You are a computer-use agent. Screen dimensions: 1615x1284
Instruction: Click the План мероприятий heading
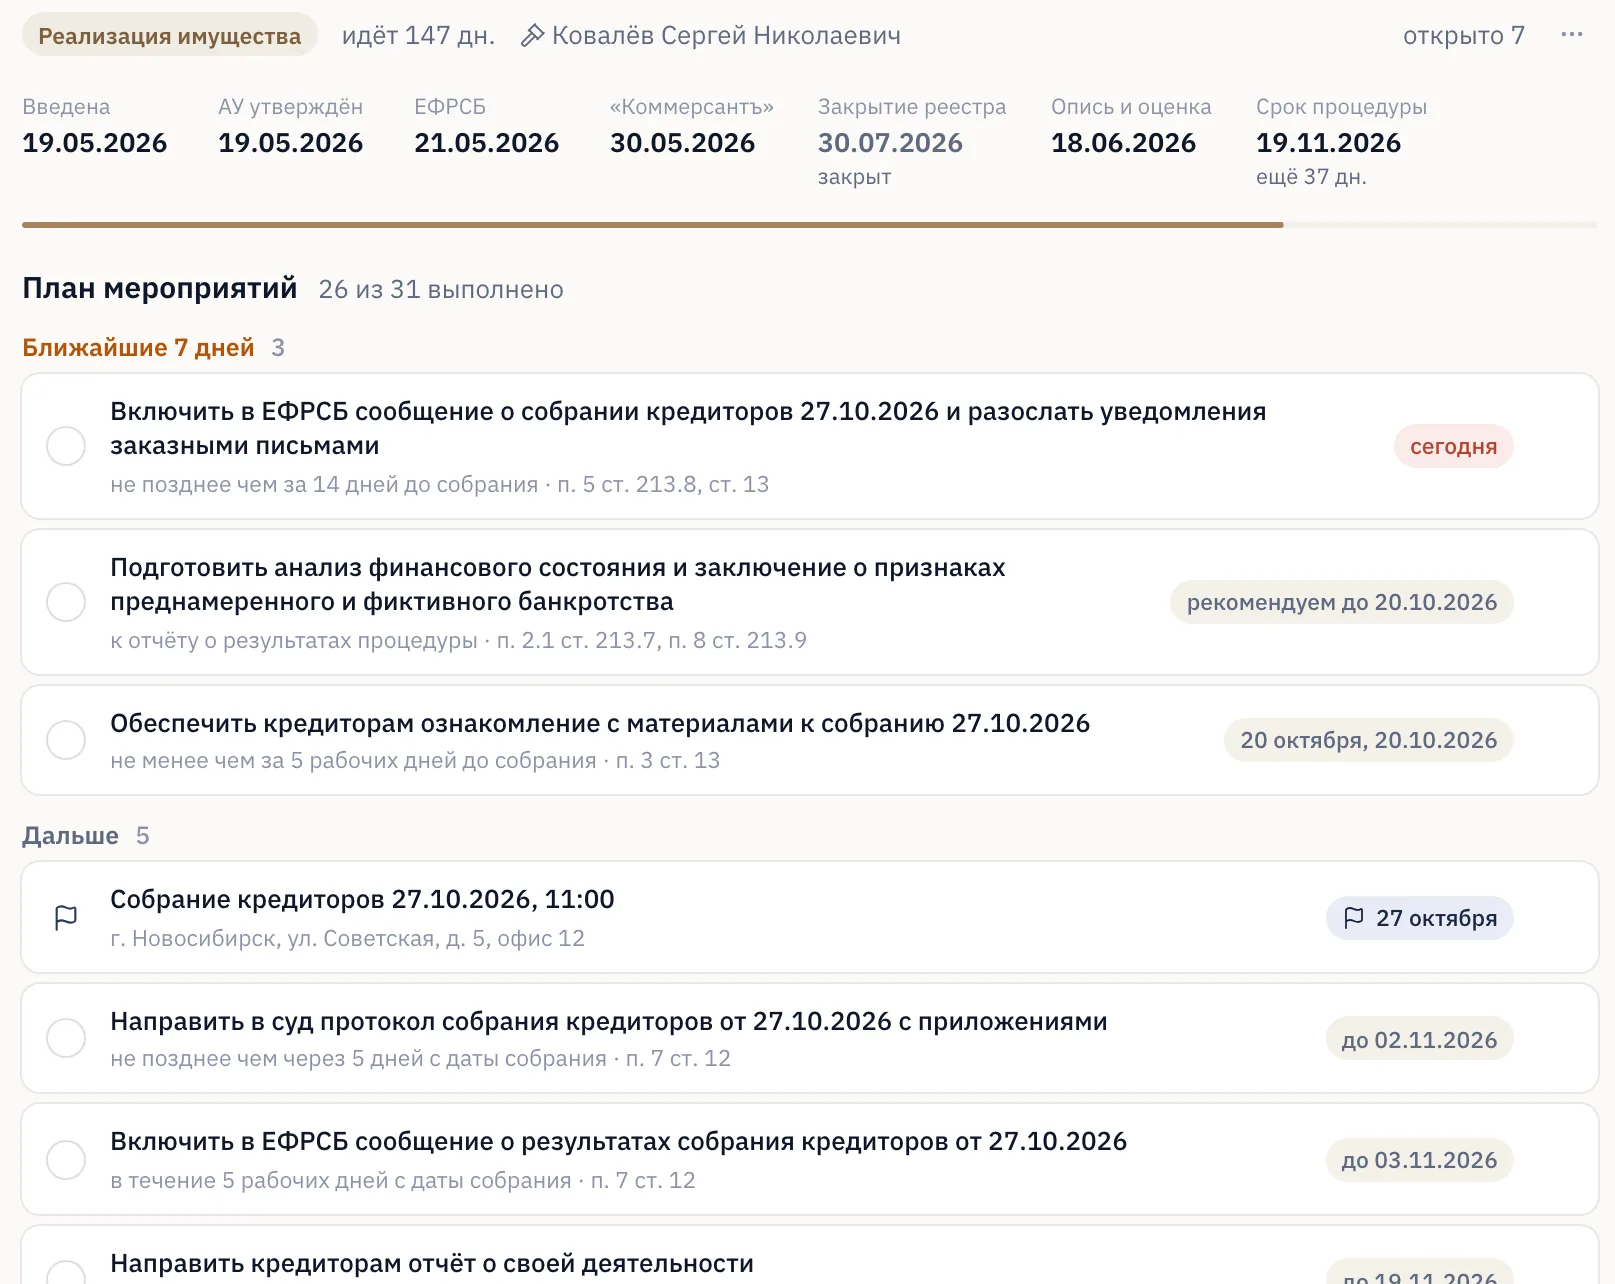click(160, 289)
